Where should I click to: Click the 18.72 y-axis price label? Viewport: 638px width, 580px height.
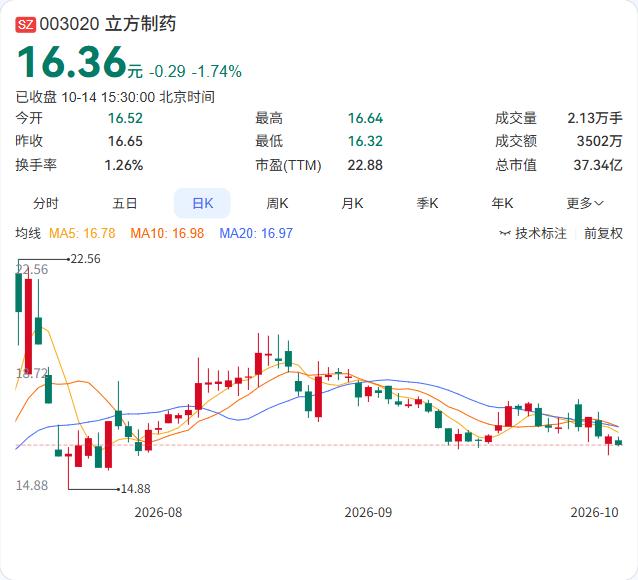pyautogui.click(x=32, y=373)
